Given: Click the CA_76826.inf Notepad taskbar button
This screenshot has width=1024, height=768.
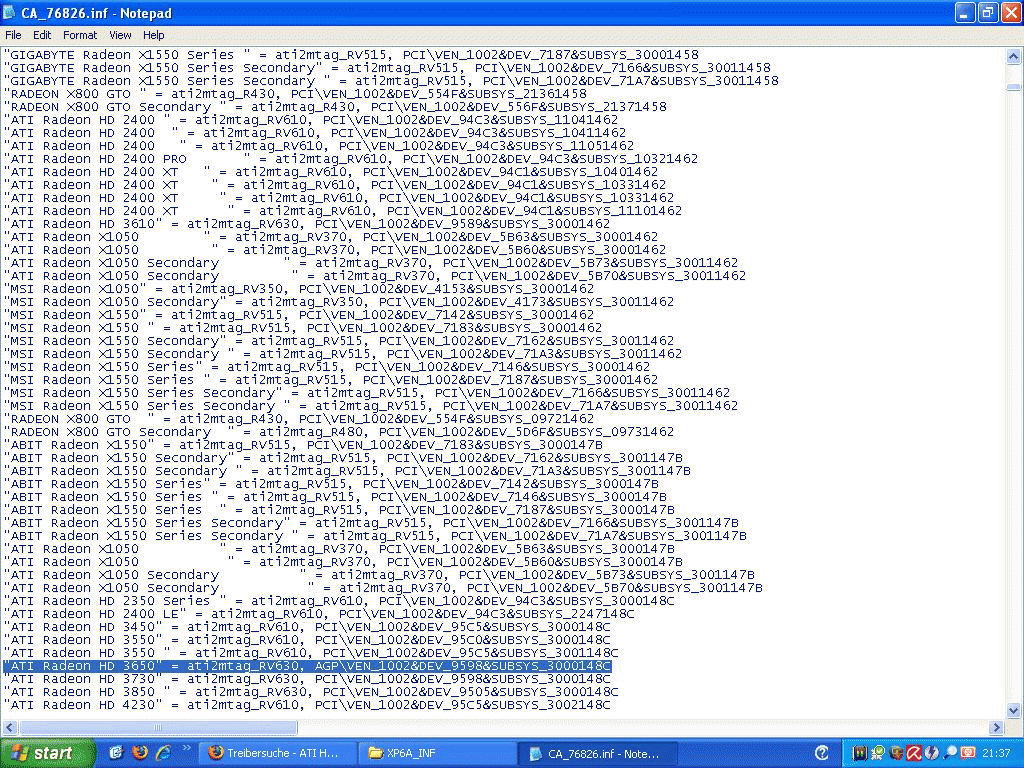Looking at the screenshot, I should click(x=598, y=754).
